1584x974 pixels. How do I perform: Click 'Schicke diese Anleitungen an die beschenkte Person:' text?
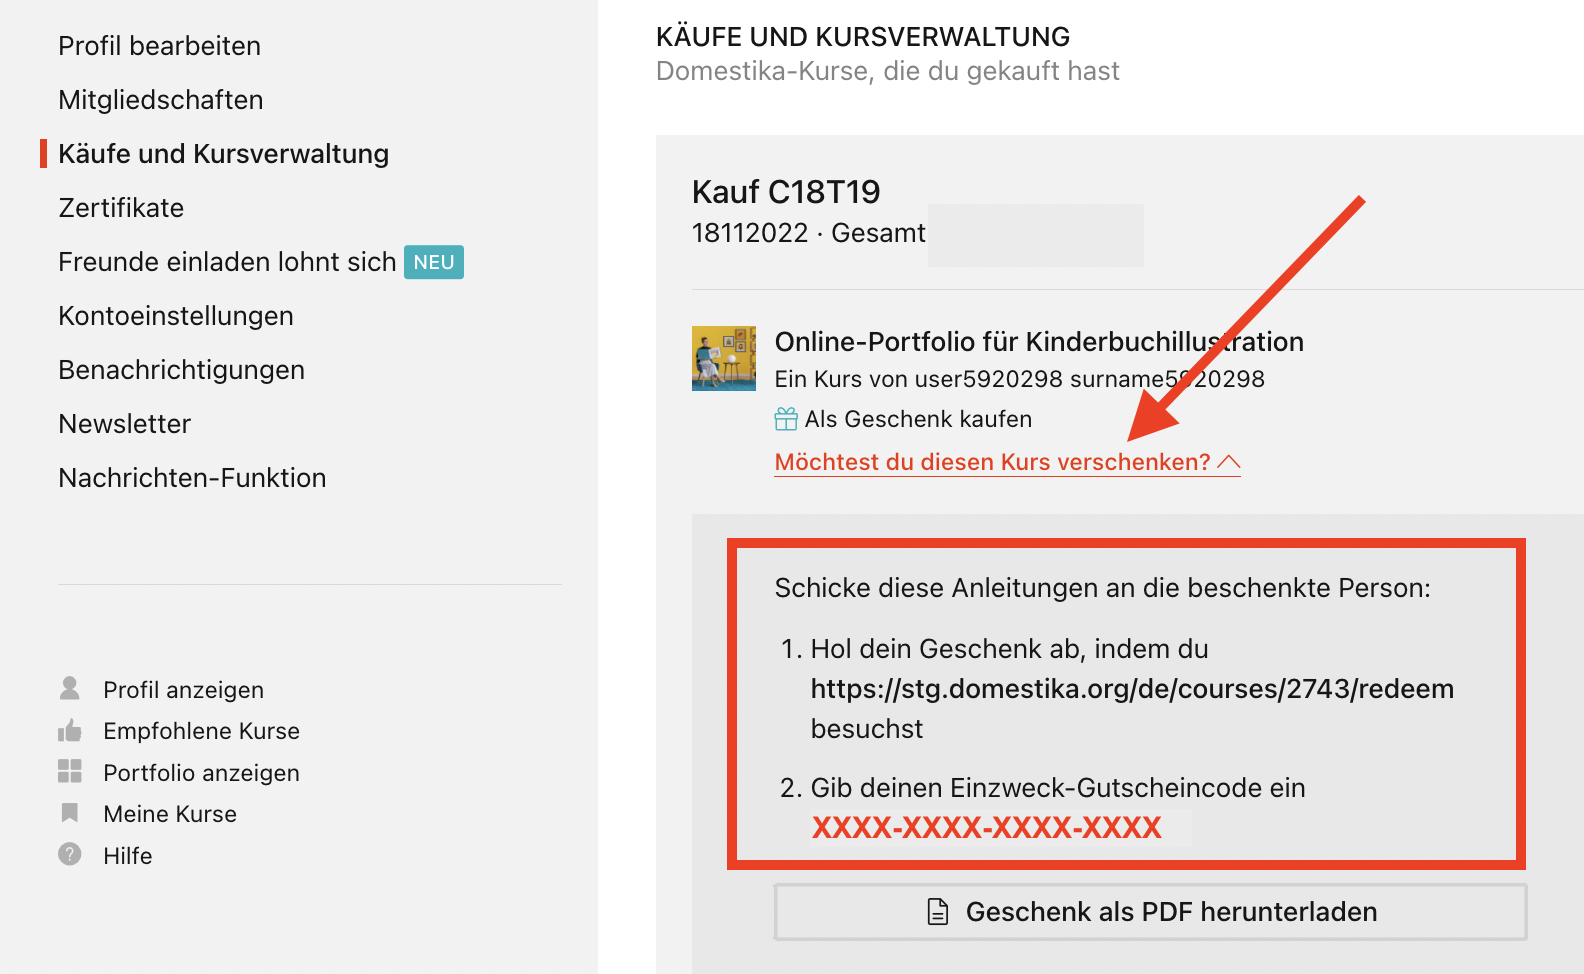coord(1103,588)
